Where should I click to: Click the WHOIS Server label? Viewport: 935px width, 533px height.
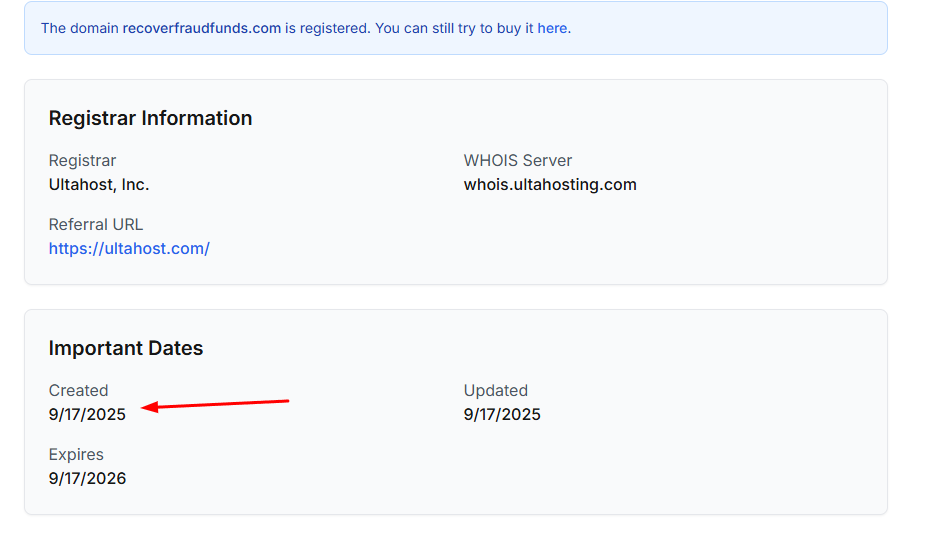coord(517,160)
